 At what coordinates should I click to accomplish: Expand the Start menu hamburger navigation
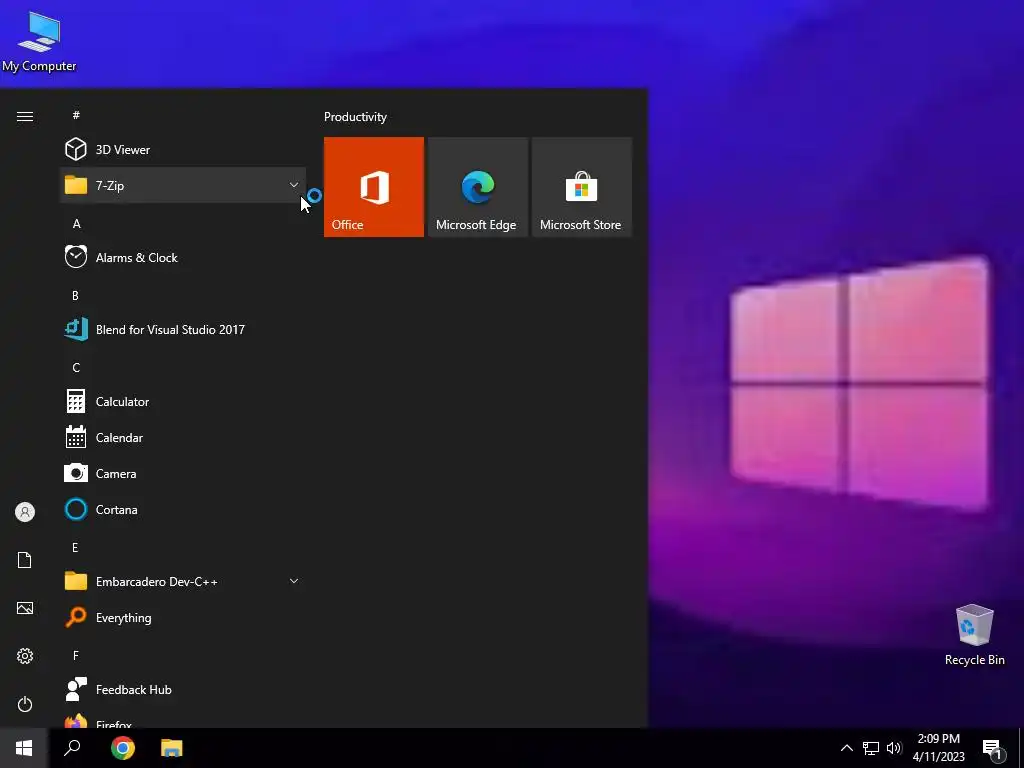coord(25,116)
